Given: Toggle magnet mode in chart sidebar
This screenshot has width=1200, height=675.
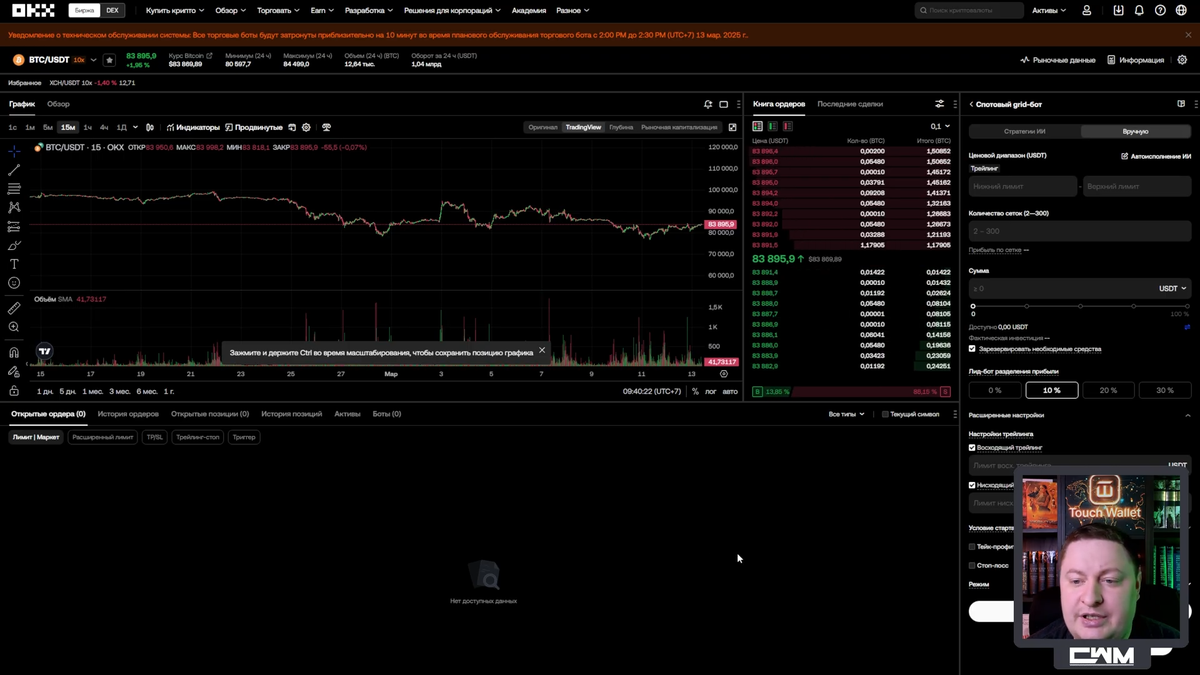Looking at the screenshot, I should 14,352.
